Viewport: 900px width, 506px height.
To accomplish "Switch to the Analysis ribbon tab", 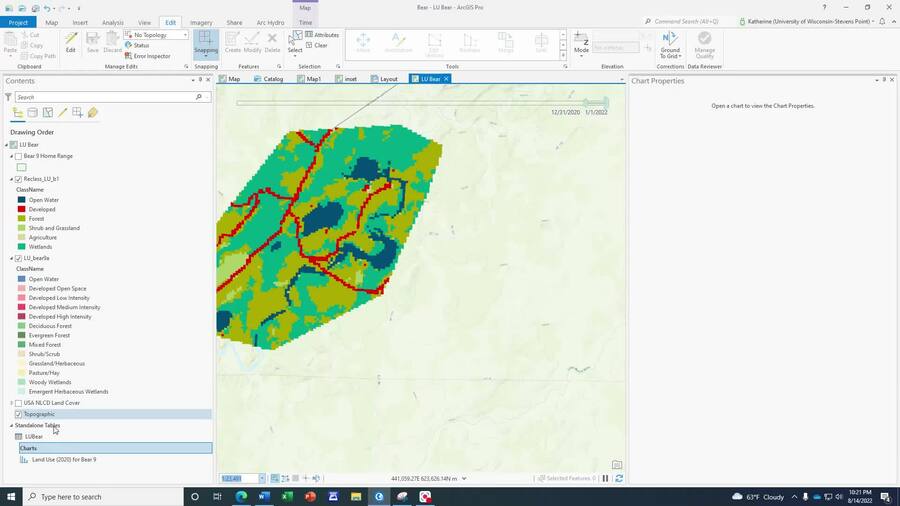I will [112, 22].
